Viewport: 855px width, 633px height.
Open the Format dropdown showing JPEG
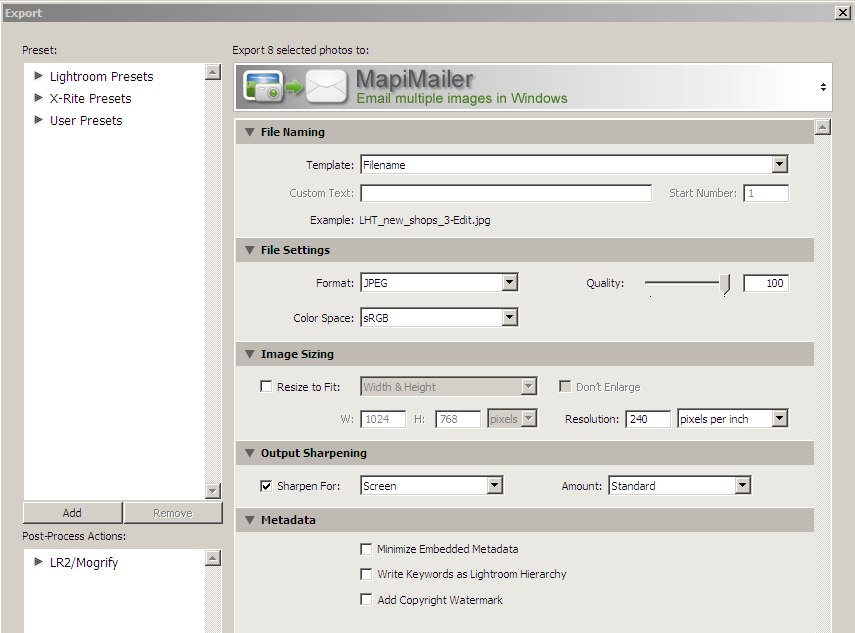[439, 283]
